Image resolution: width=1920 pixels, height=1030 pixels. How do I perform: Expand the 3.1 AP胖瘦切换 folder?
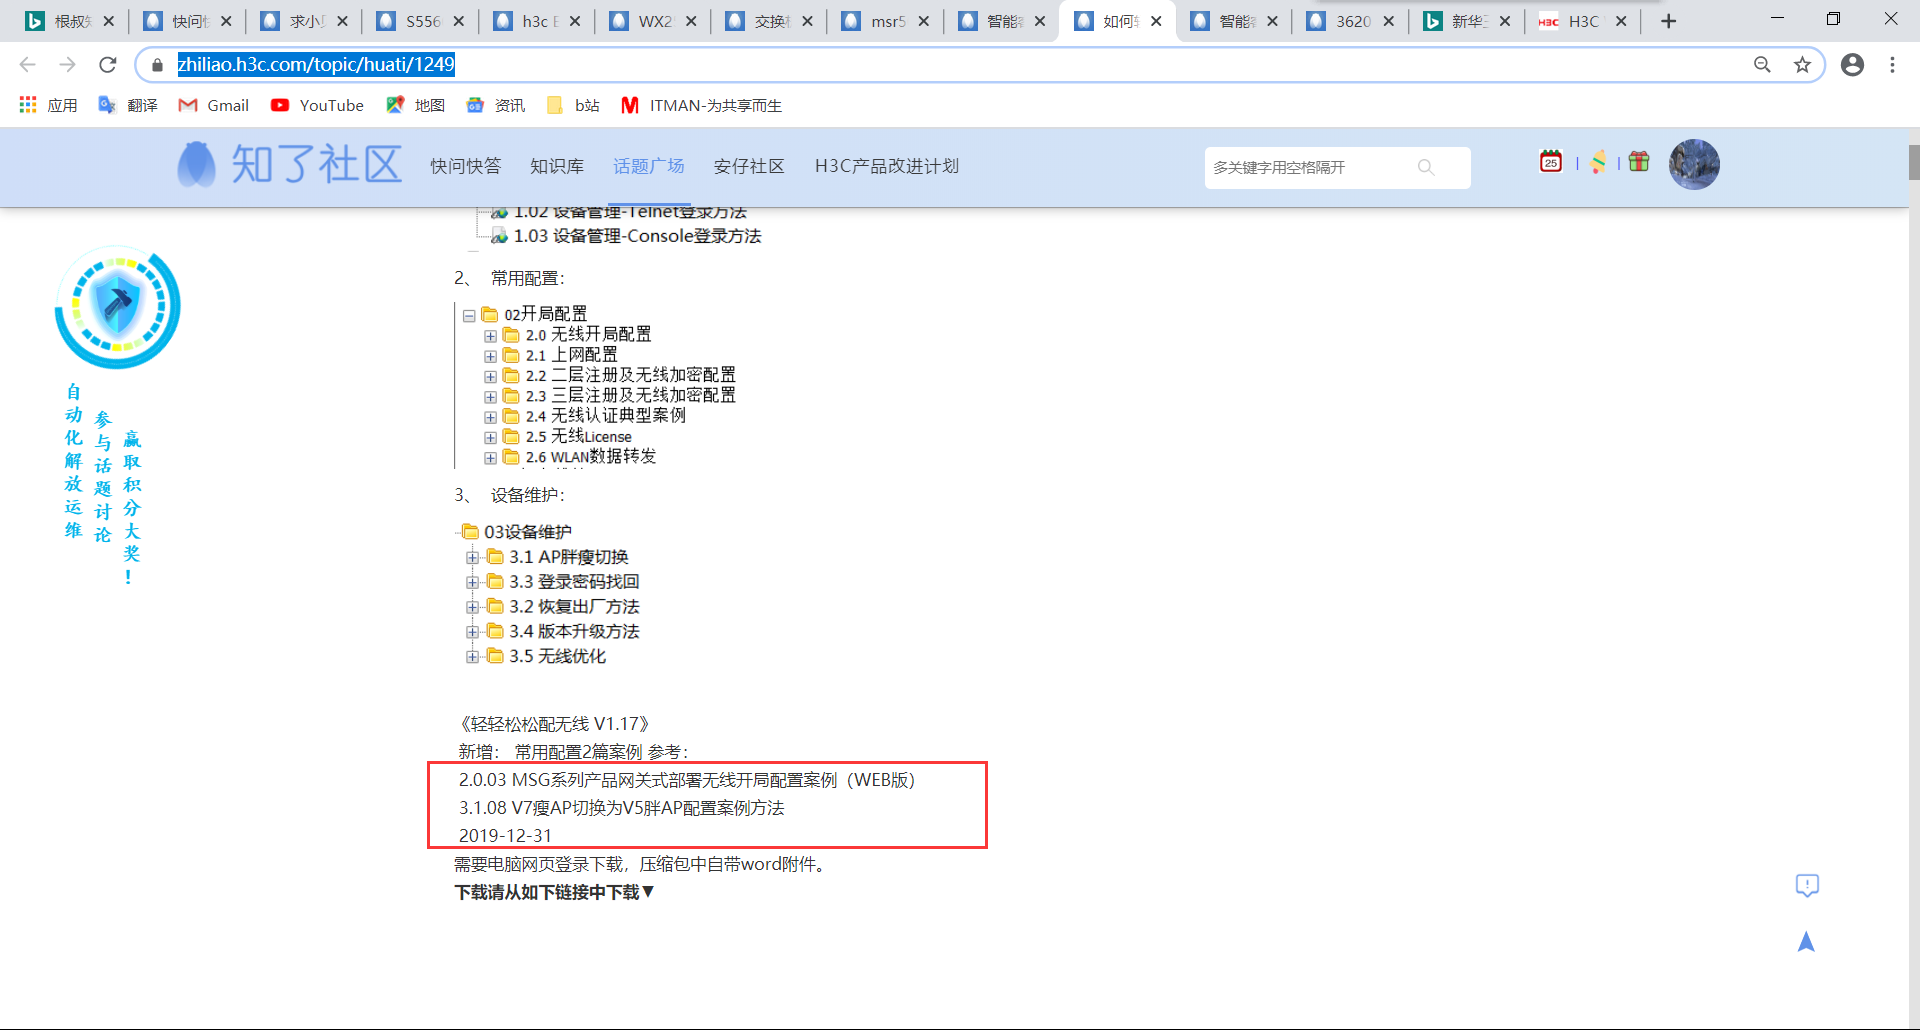click(472, 557)
